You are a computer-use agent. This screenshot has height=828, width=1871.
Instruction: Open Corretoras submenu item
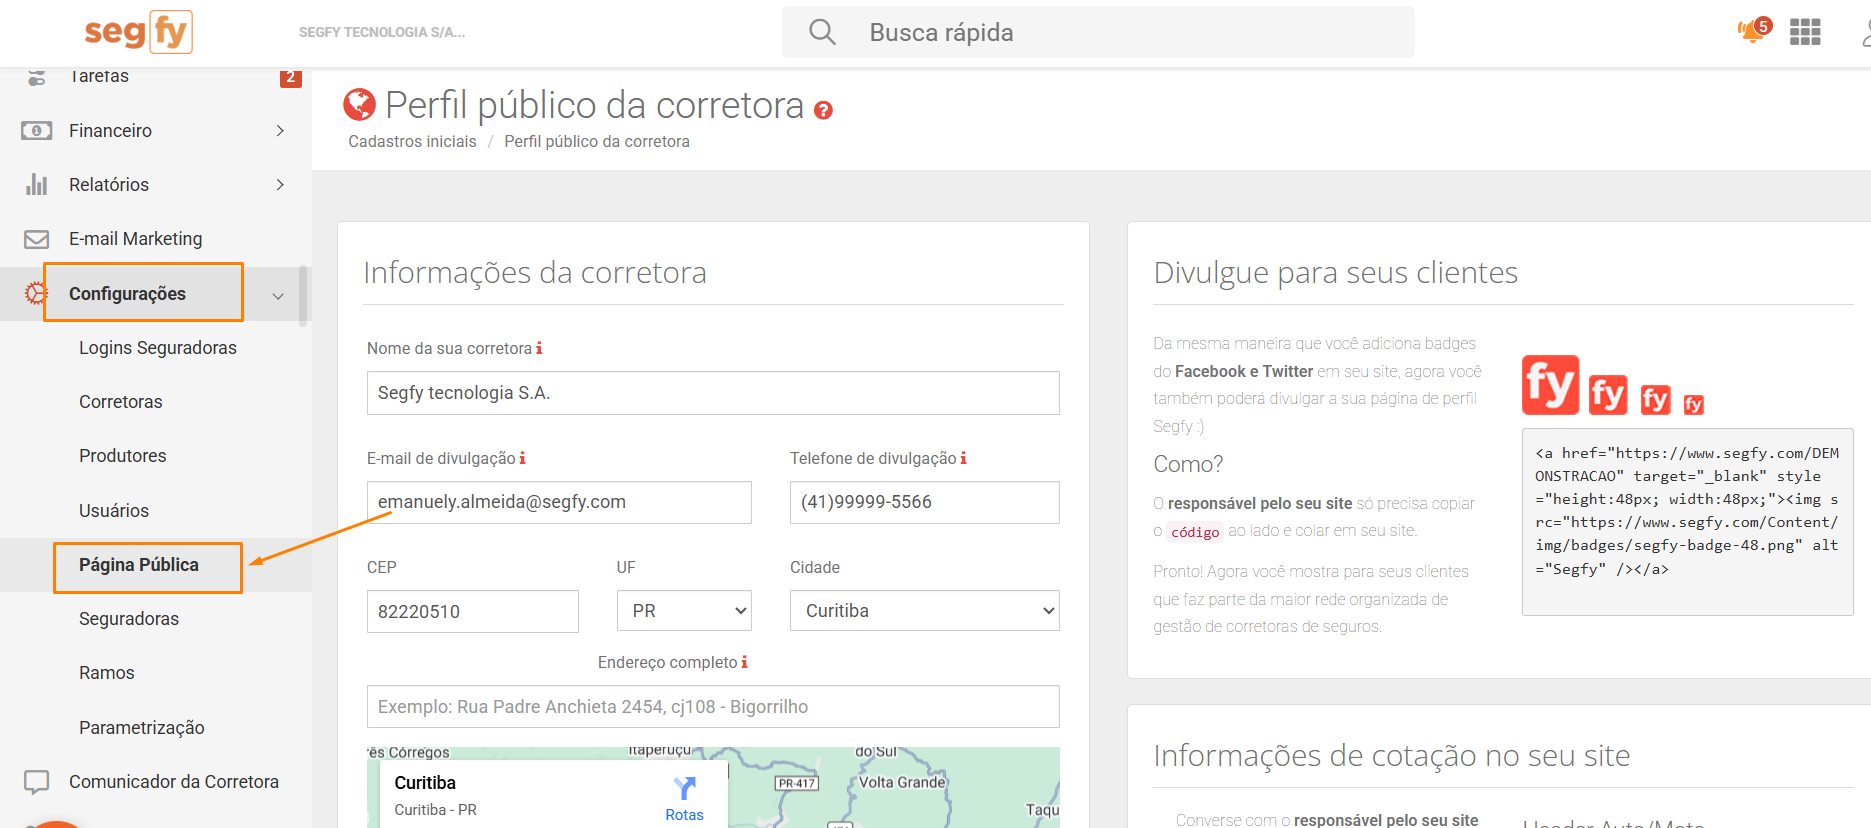120,402
